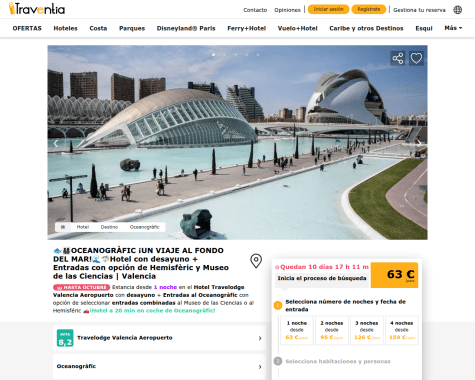The width and height of the screenshot is (475, 380).
Task: Open Costa menu item
Action: coord(98,28)
